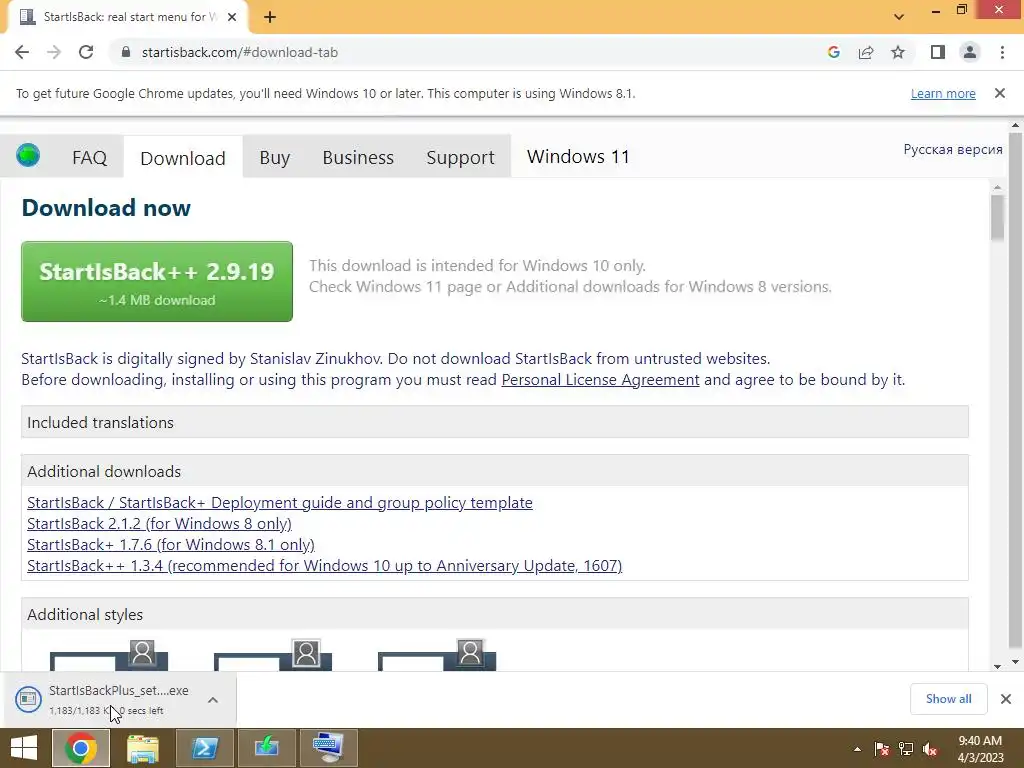Reload the StartIsBack page
The height and width of the screenshot is (768, 1024).
[x=86, y=52]
